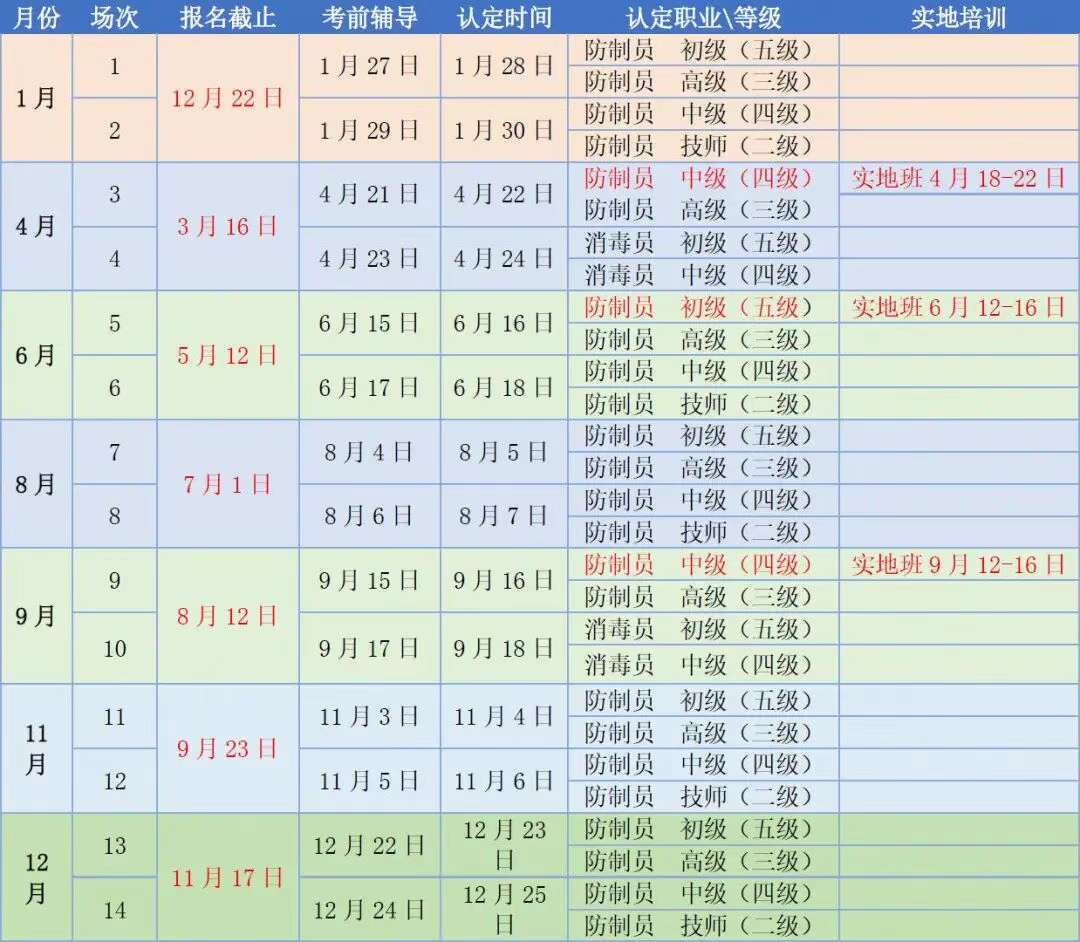Select the 实地班4月18-22日 training cell
The width and height of the screenshot is (1080, 942).
958,179
